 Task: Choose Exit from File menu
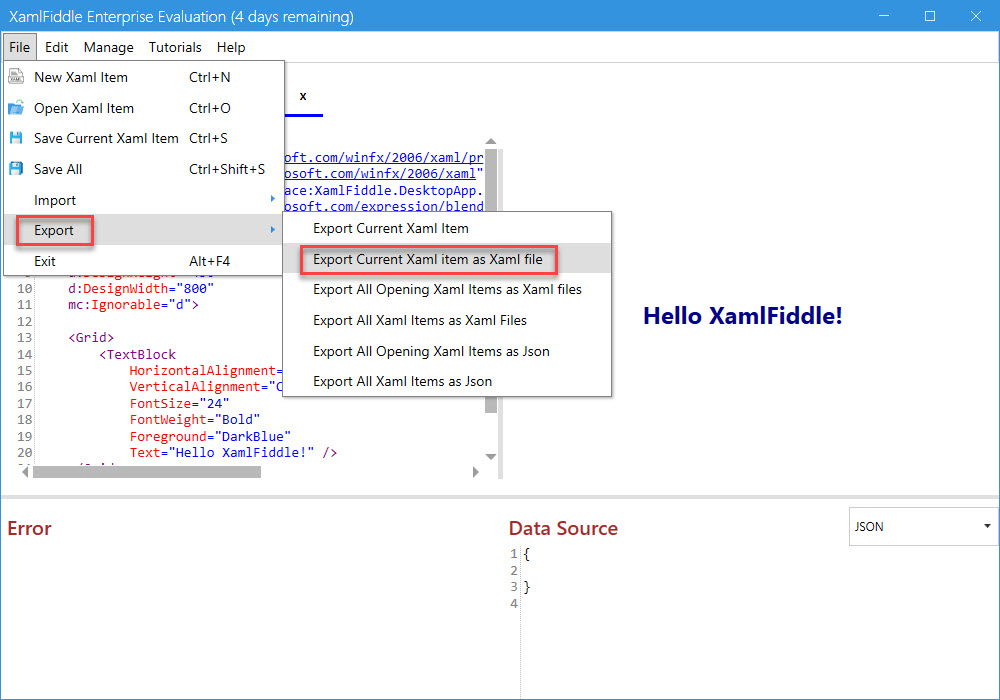click(143, 261)
